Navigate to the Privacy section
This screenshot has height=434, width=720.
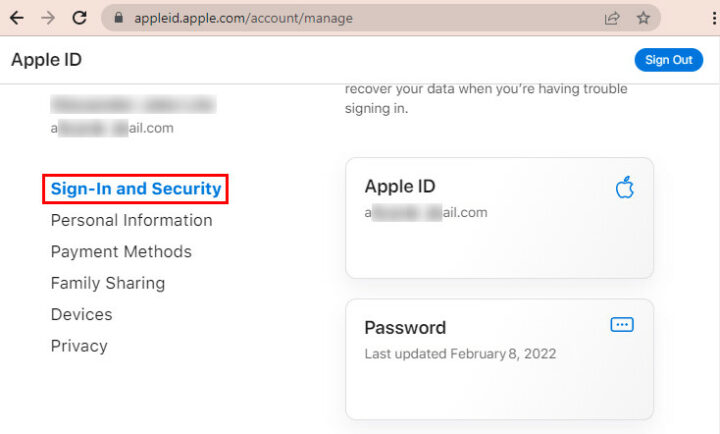pos(79,346)
